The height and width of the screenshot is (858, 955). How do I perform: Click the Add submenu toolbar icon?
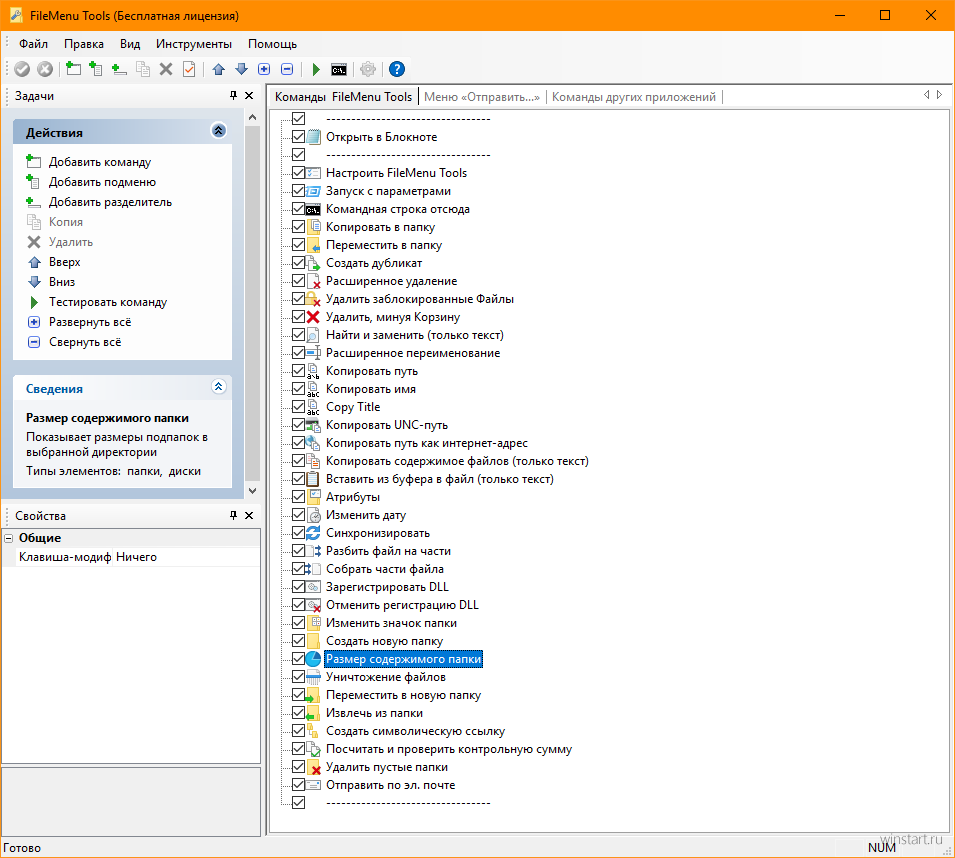(96, 69)
